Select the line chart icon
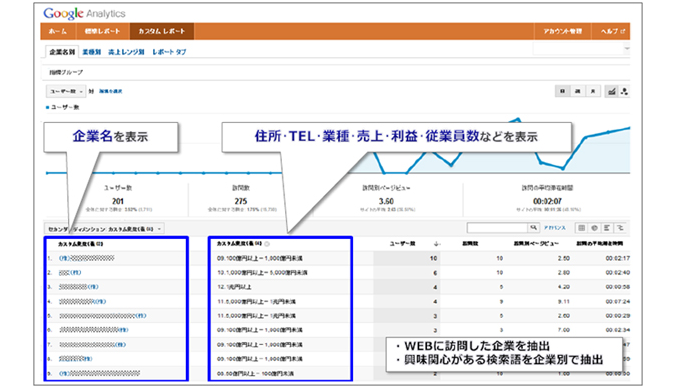This screenshot has height=389, width=680. coord(611,91)
